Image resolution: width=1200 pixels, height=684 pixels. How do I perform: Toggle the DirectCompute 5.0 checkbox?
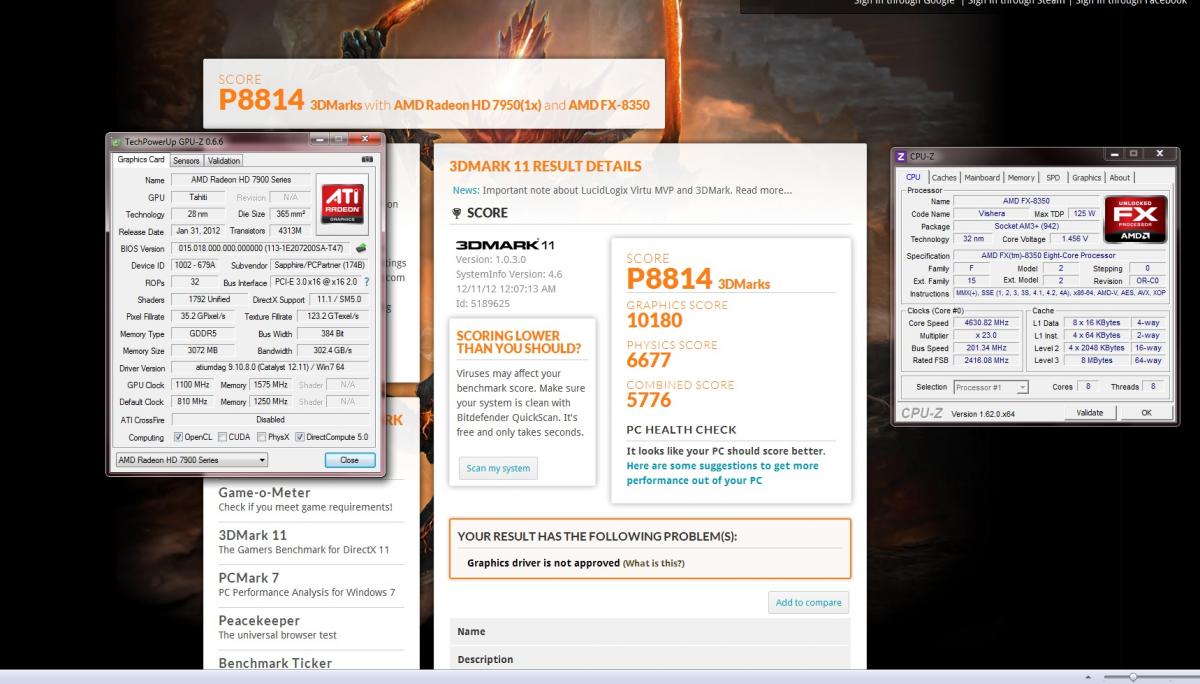pyautogui.click(x=299, y=437)
